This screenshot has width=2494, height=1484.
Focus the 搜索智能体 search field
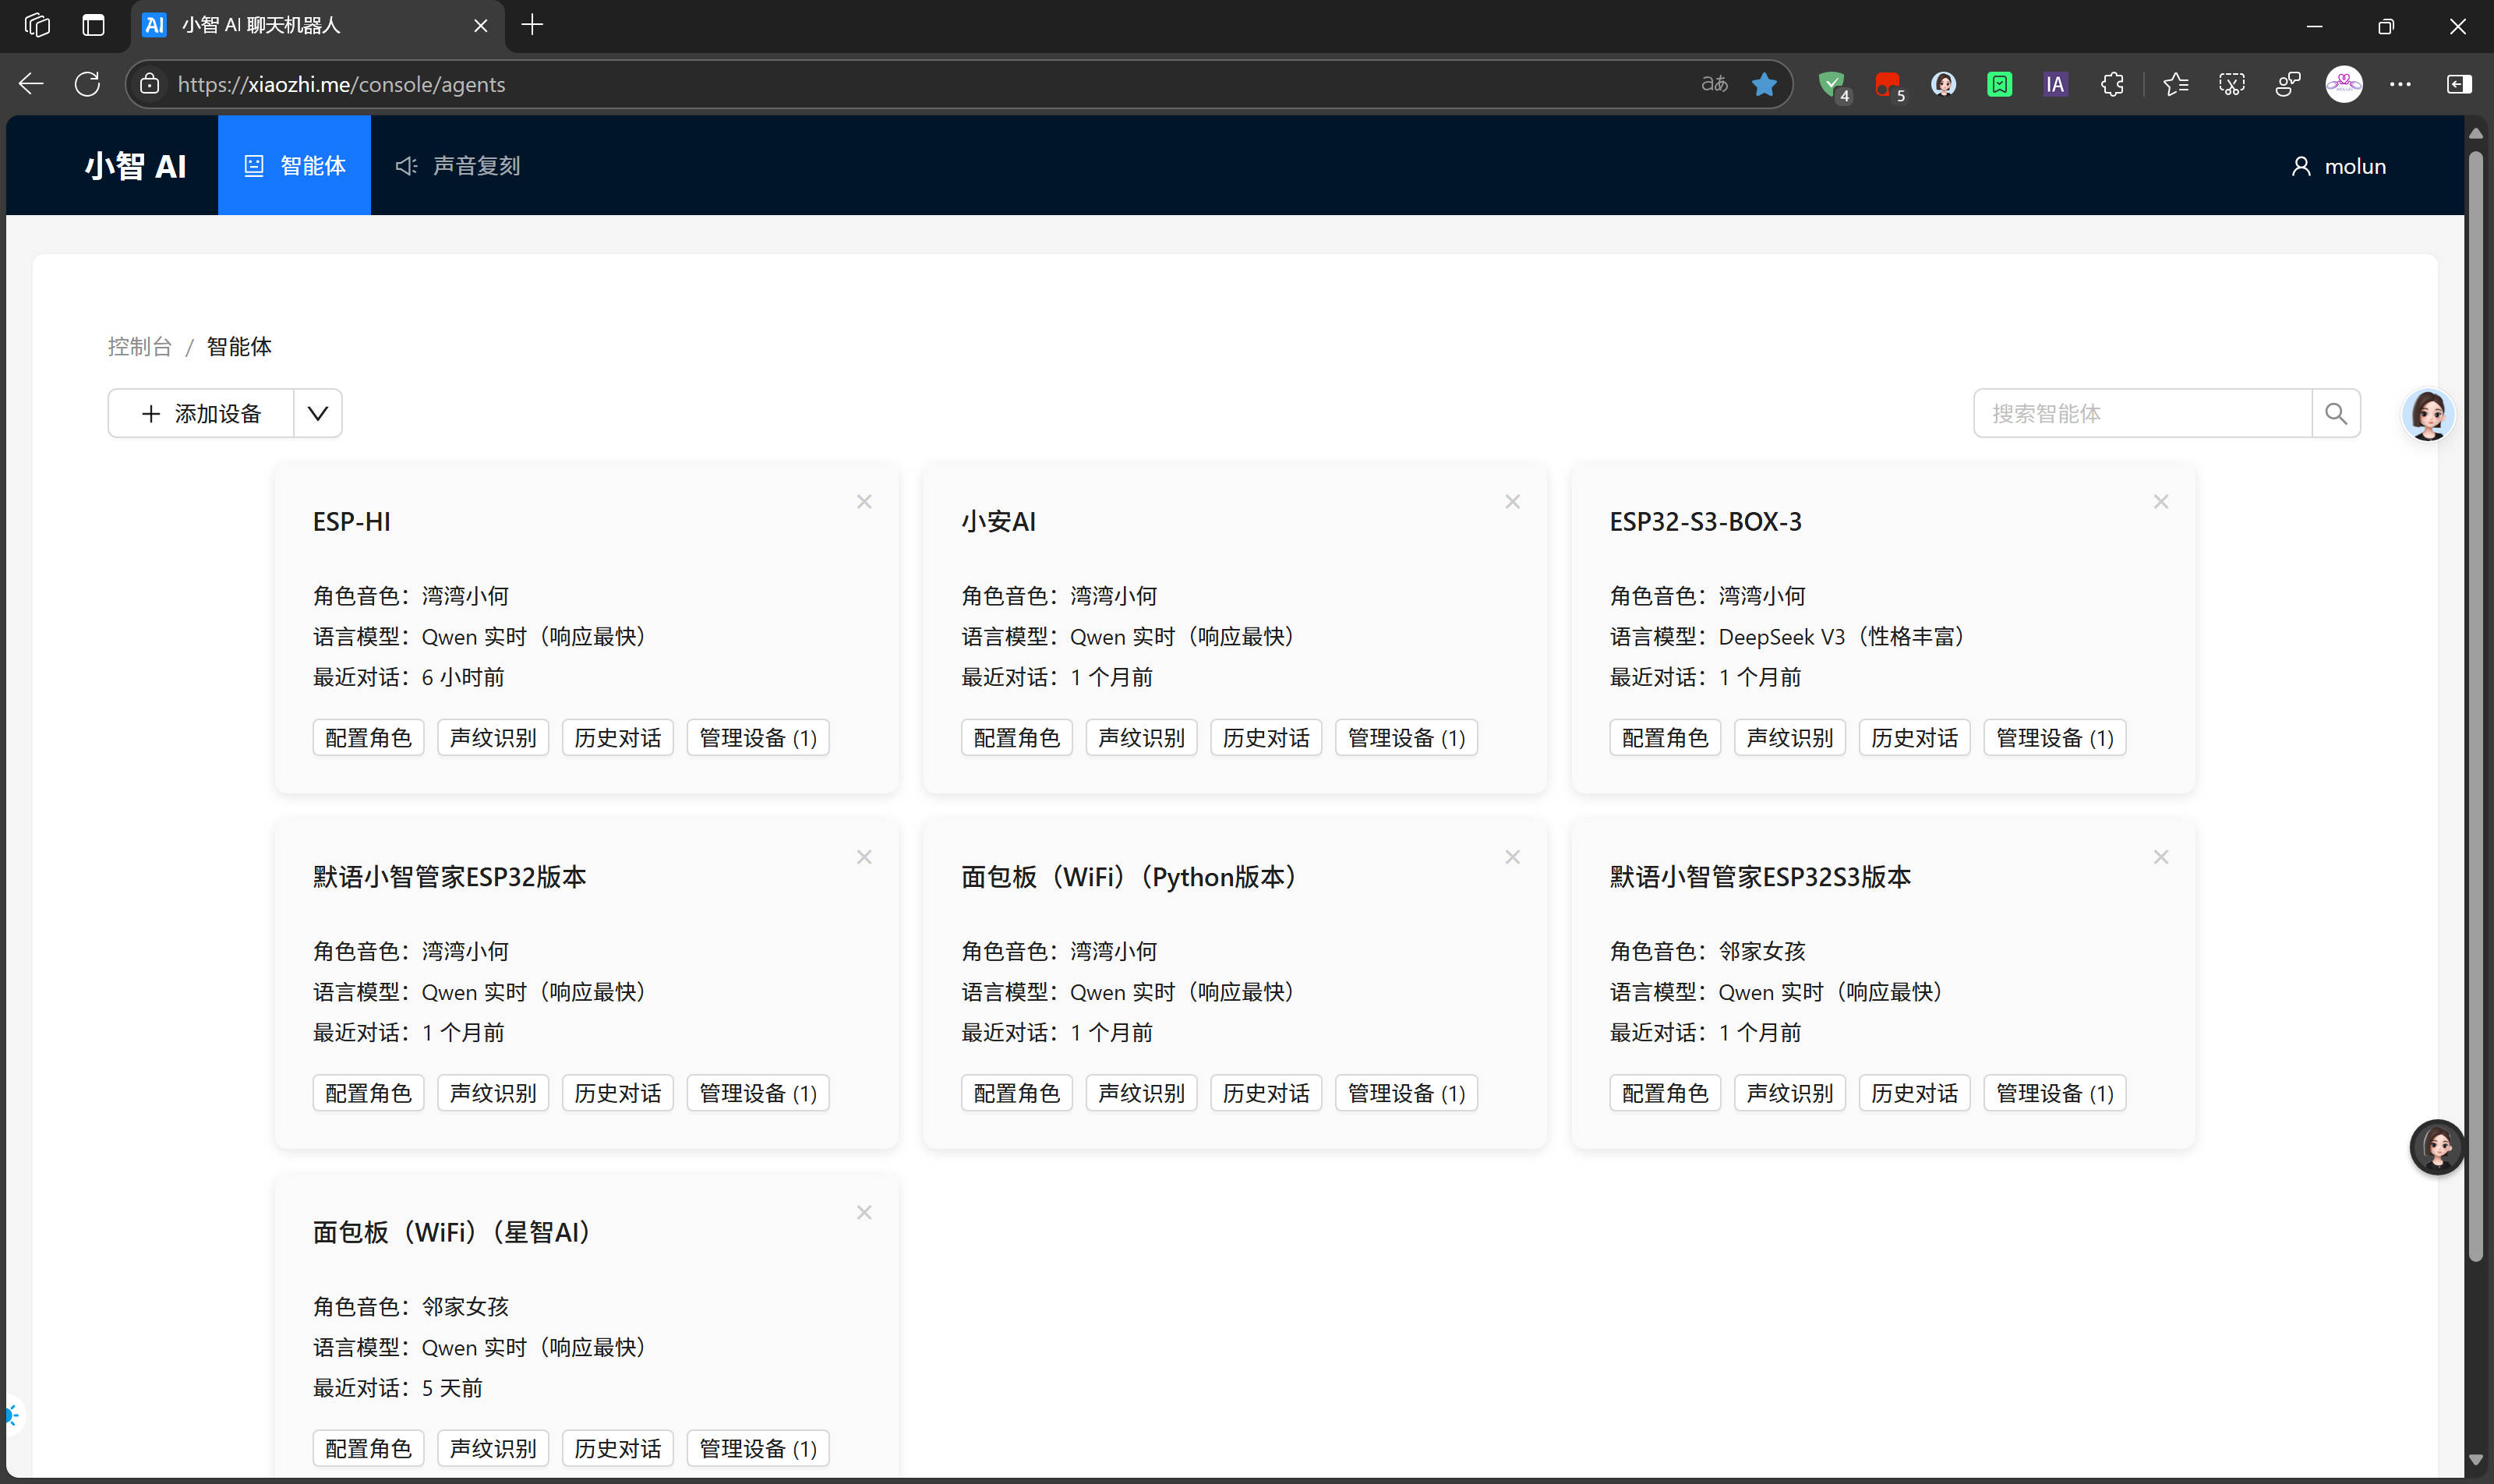click(x=2142, y=413)
